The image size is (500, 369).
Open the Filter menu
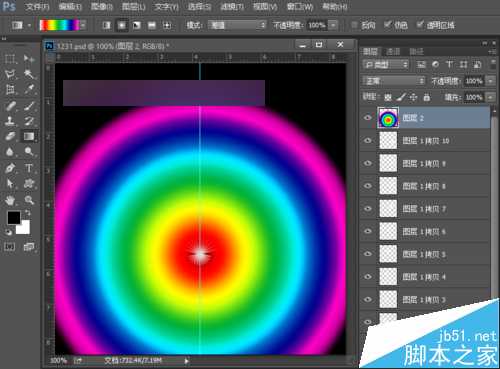tap(232, 7)
